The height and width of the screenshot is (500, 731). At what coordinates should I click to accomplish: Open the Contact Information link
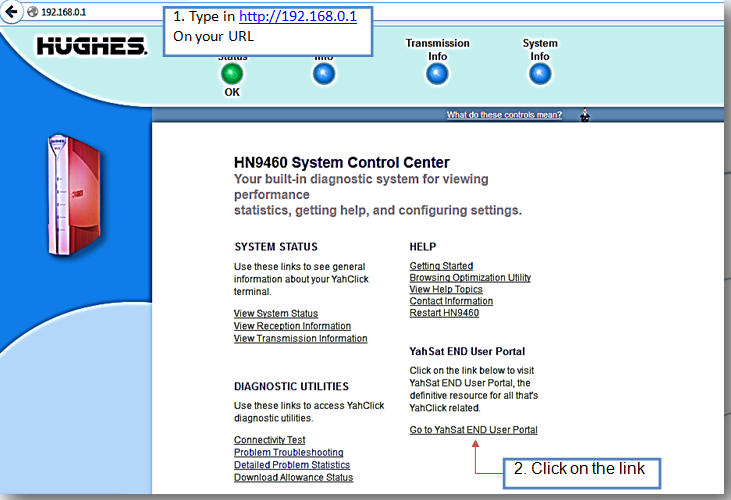(x=451, y=301)
